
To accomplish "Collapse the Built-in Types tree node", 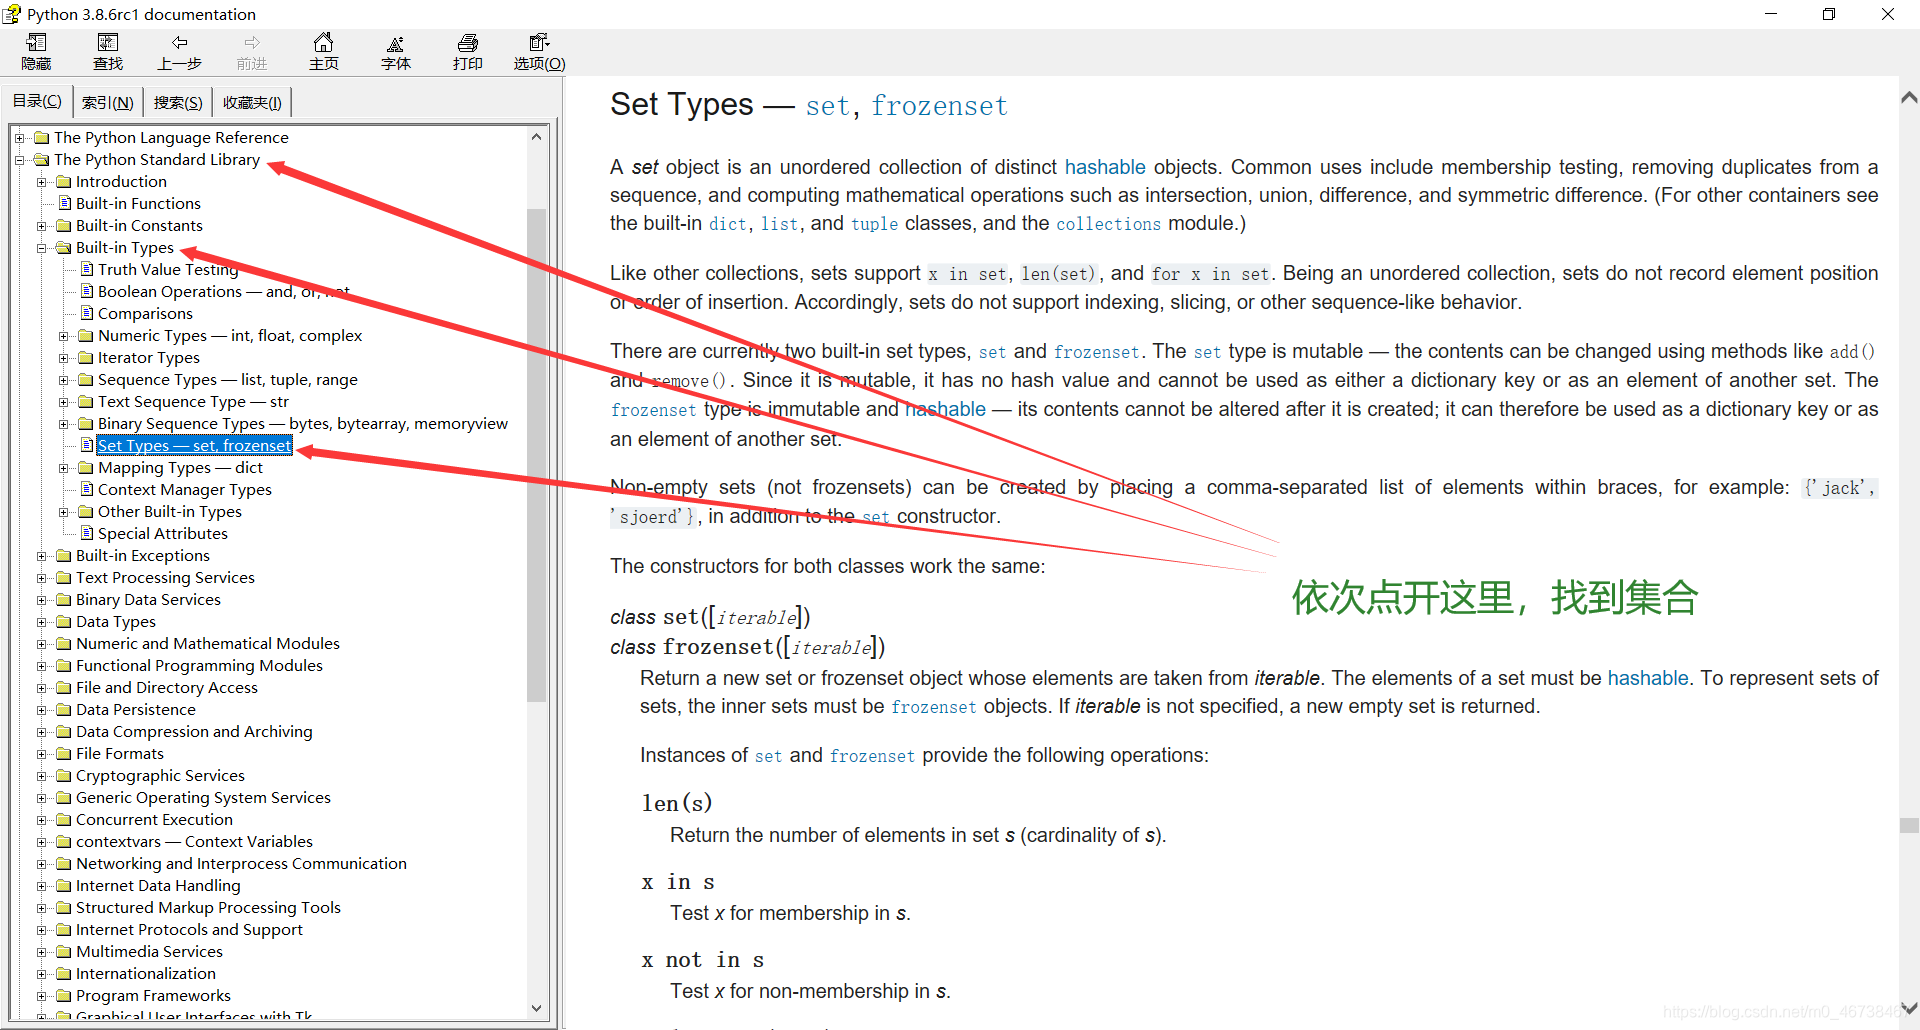I will 42,247.
